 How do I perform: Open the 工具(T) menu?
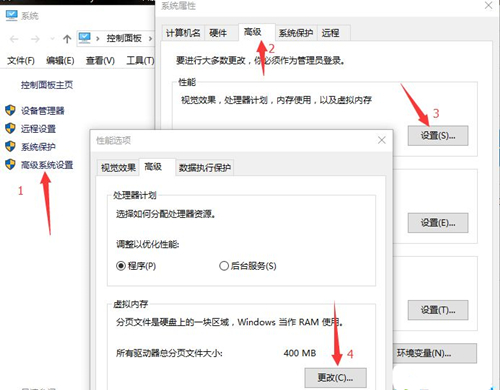pos(140,60)
